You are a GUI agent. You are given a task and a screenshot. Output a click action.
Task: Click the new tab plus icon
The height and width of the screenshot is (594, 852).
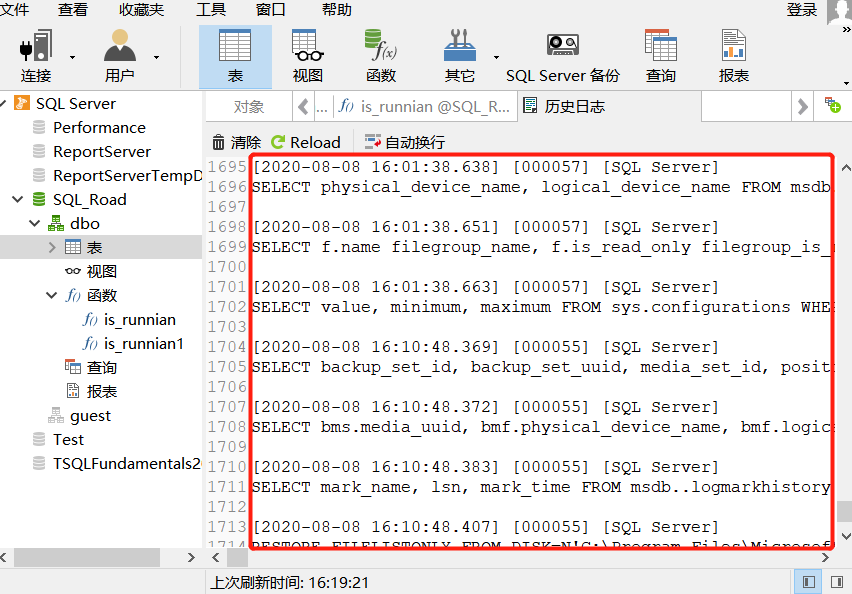click(832, 105)
